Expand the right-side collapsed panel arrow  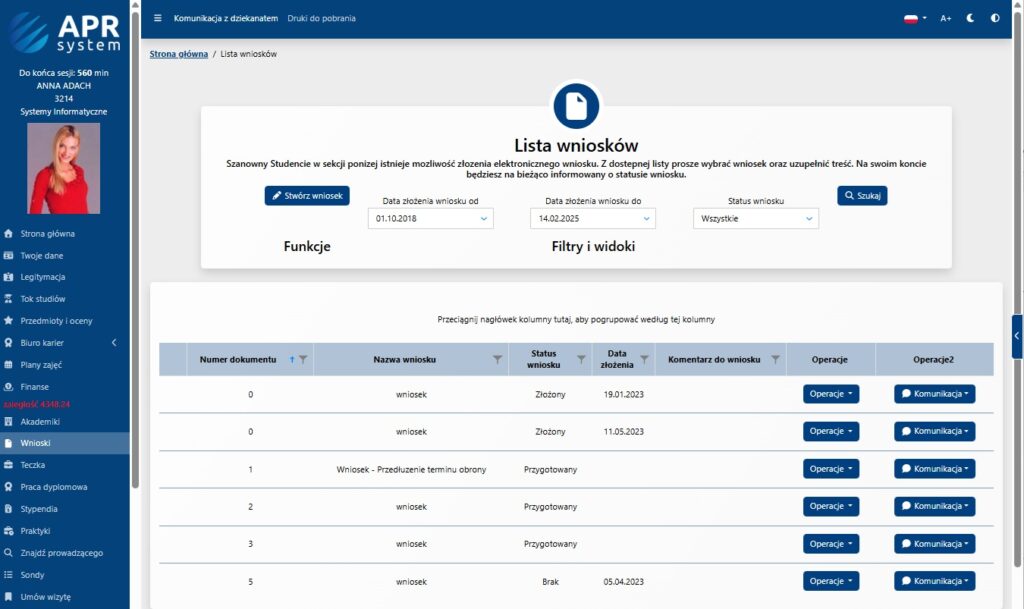click(x=1017, y=336)
